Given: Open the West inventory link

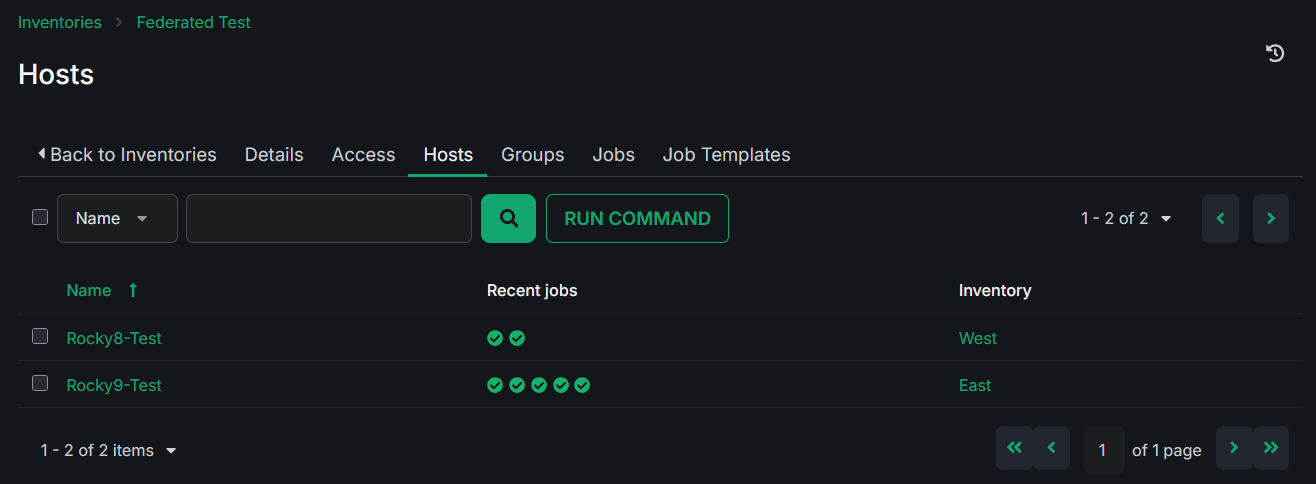Looking at the screenshot, I should 978,338.
